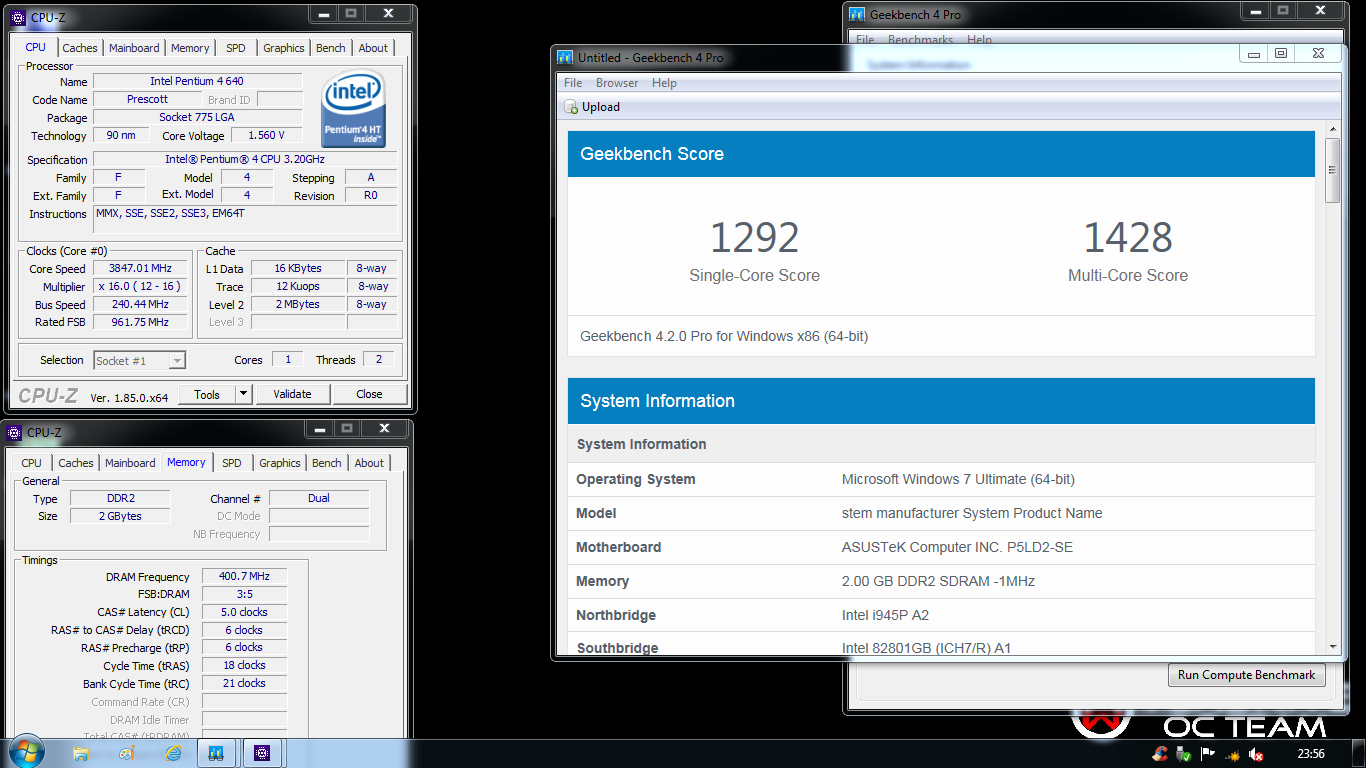Click the Geekbench 4 Pro title bar icon of the Untitled window
The height and width of the screenshot is (768, 1366).
click(565, 57)
